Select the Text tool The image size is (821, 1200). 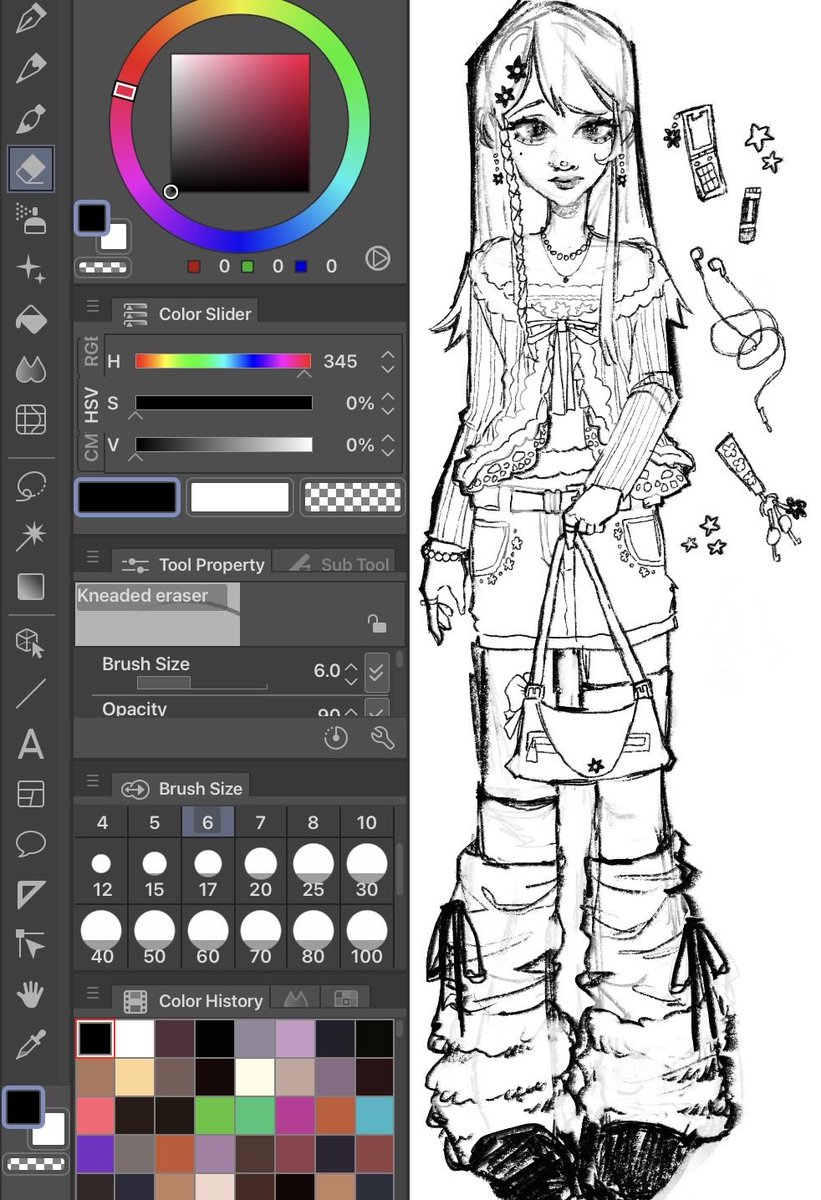[x=31, y=744]
